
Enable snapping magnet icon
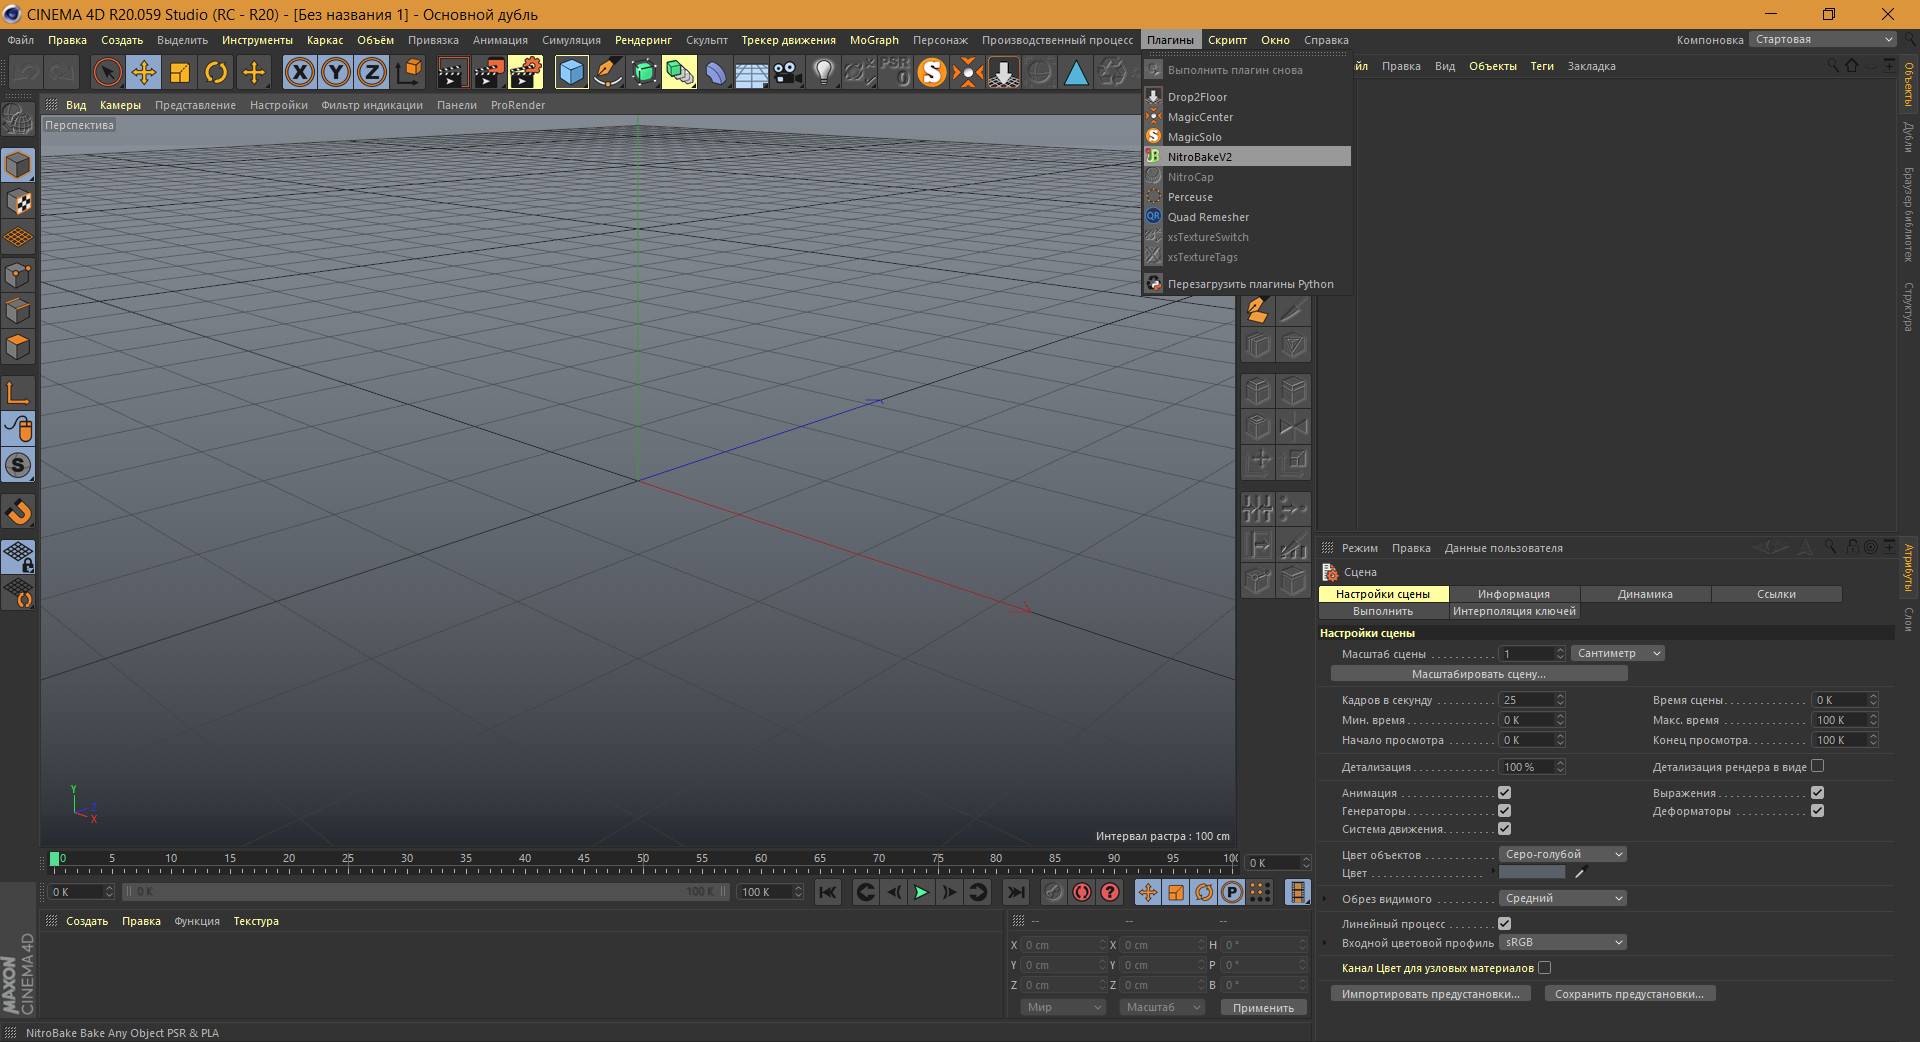click(x=18, y=512)
